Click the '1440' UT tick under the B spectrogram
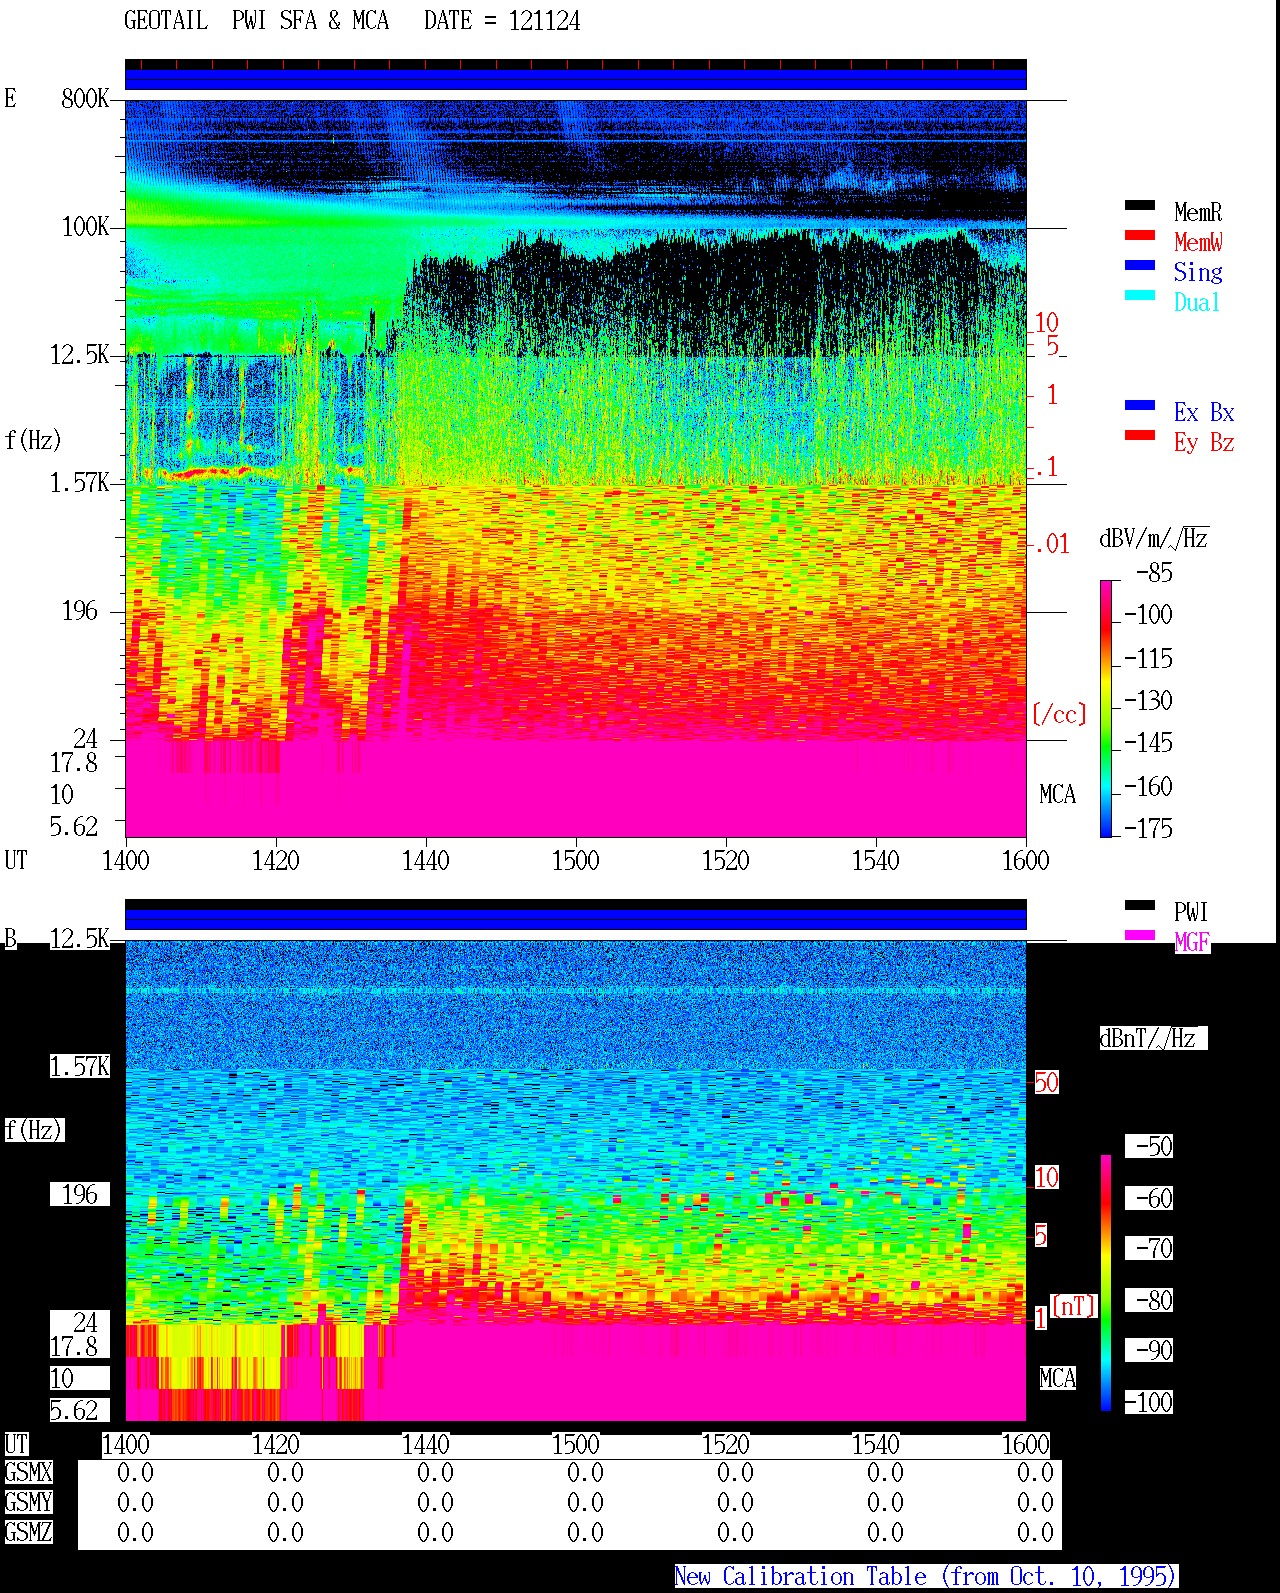Image resolution: width=1280 pixels, height=1593 pixels. click(426, 1444)
